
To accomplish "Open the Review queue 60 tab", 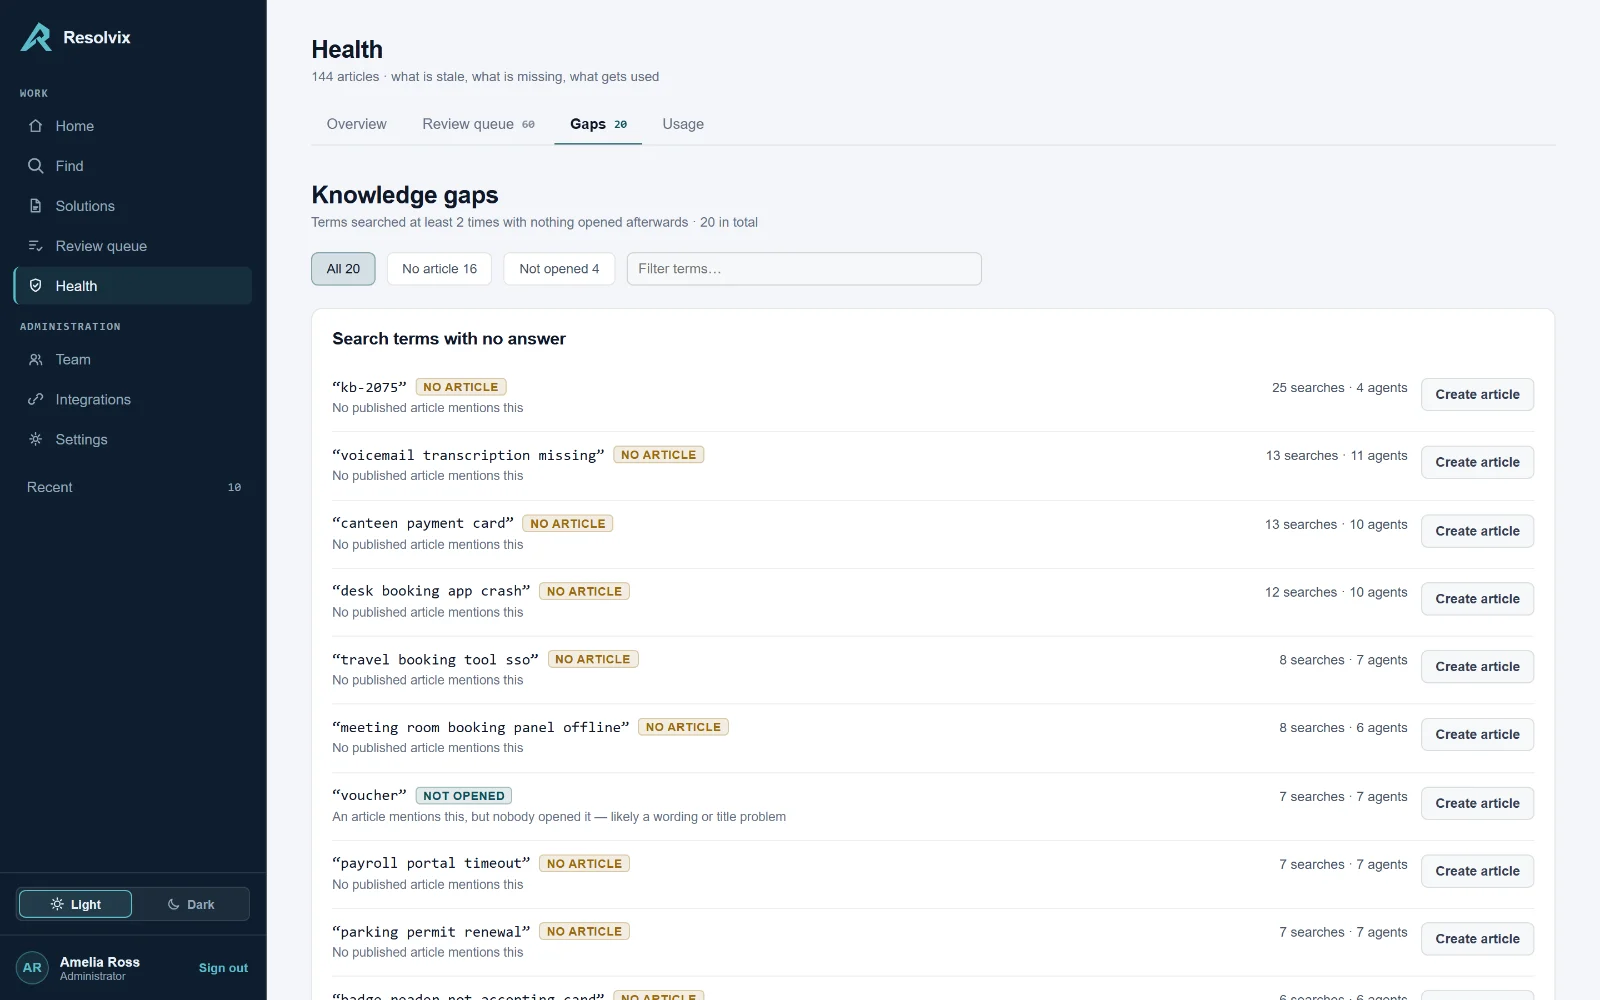I will pos(478,124).
